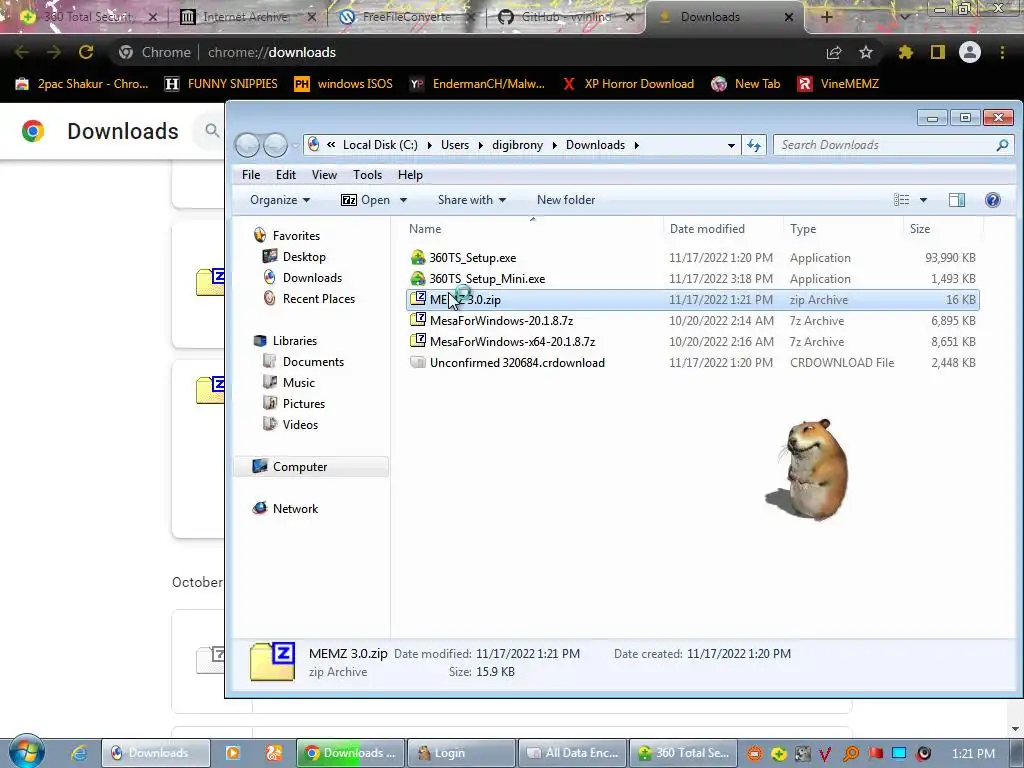Switch to the GitHub Chrome tab
The image size is (1024, 768).
coord(566,17)
